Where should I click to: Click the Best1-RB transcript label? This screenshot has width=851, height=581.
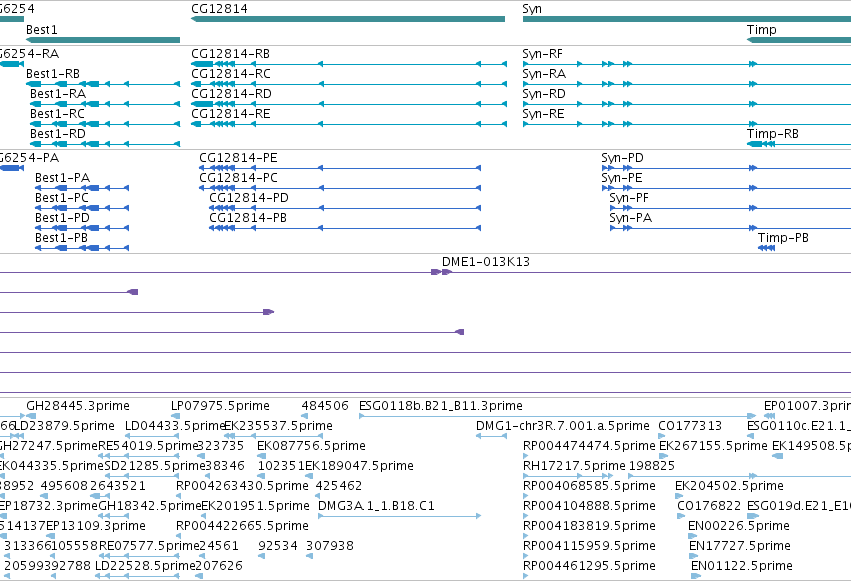[x=53, y=74]
